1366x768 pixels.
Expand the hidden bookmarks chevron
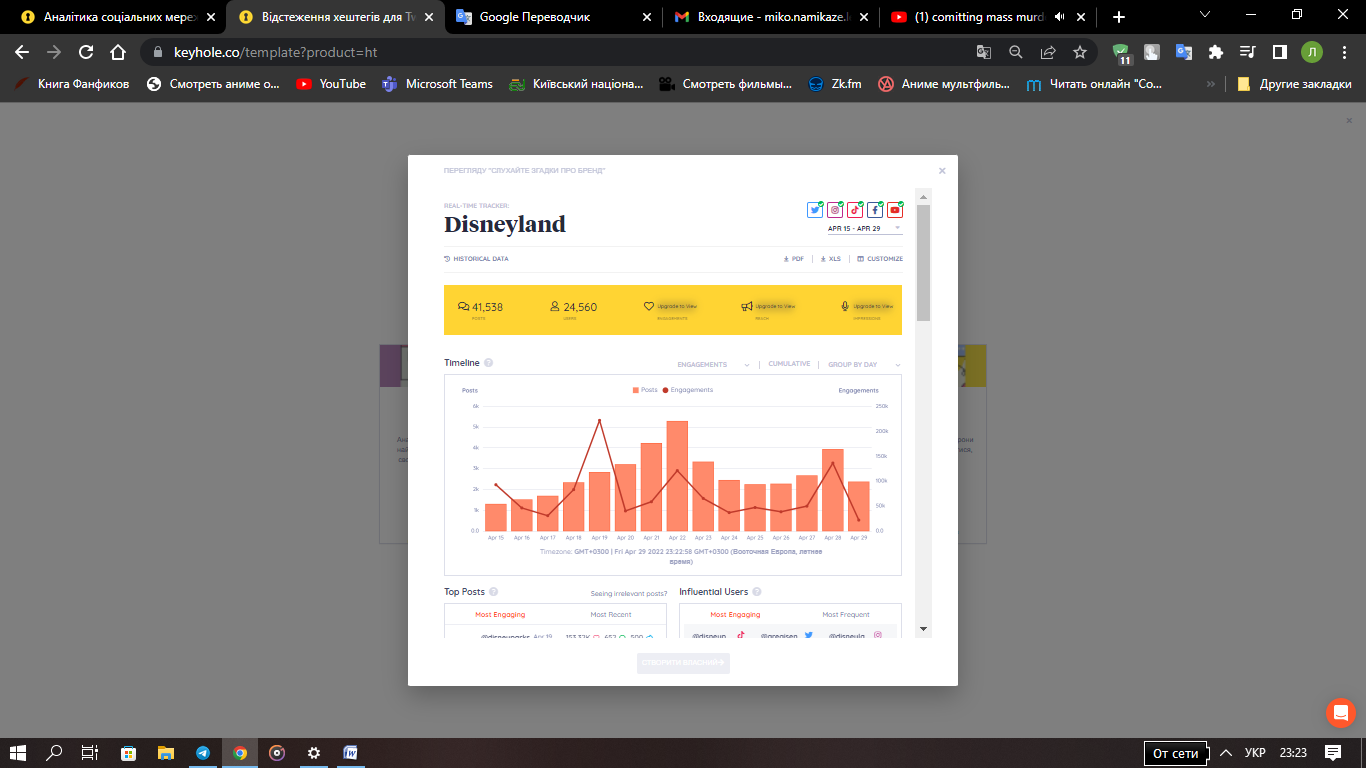click(1211, 84)
